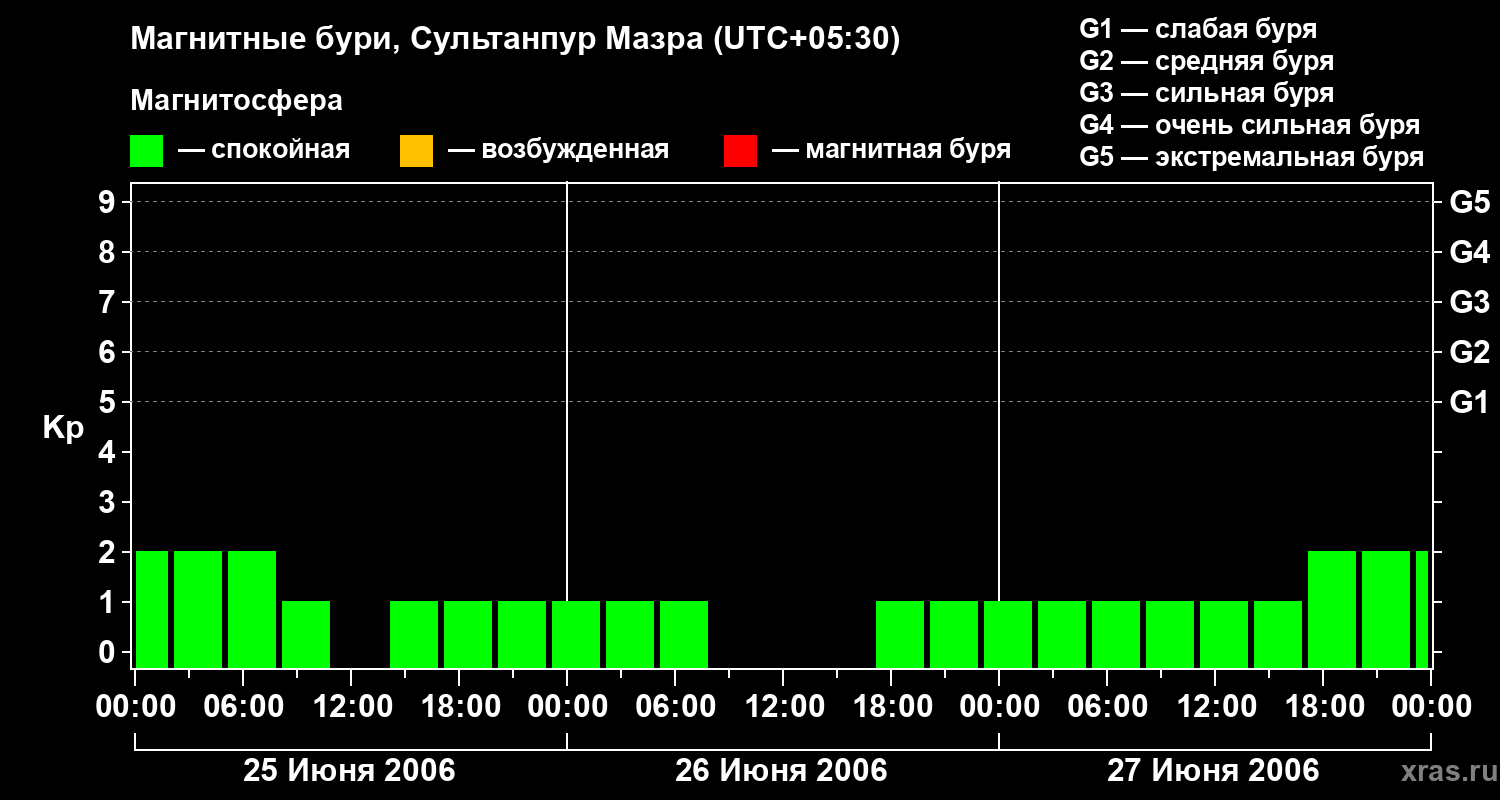
Task: Click the G3 scale label beside the Kp 7 gridline
Action: click(x=1470, y=302)
